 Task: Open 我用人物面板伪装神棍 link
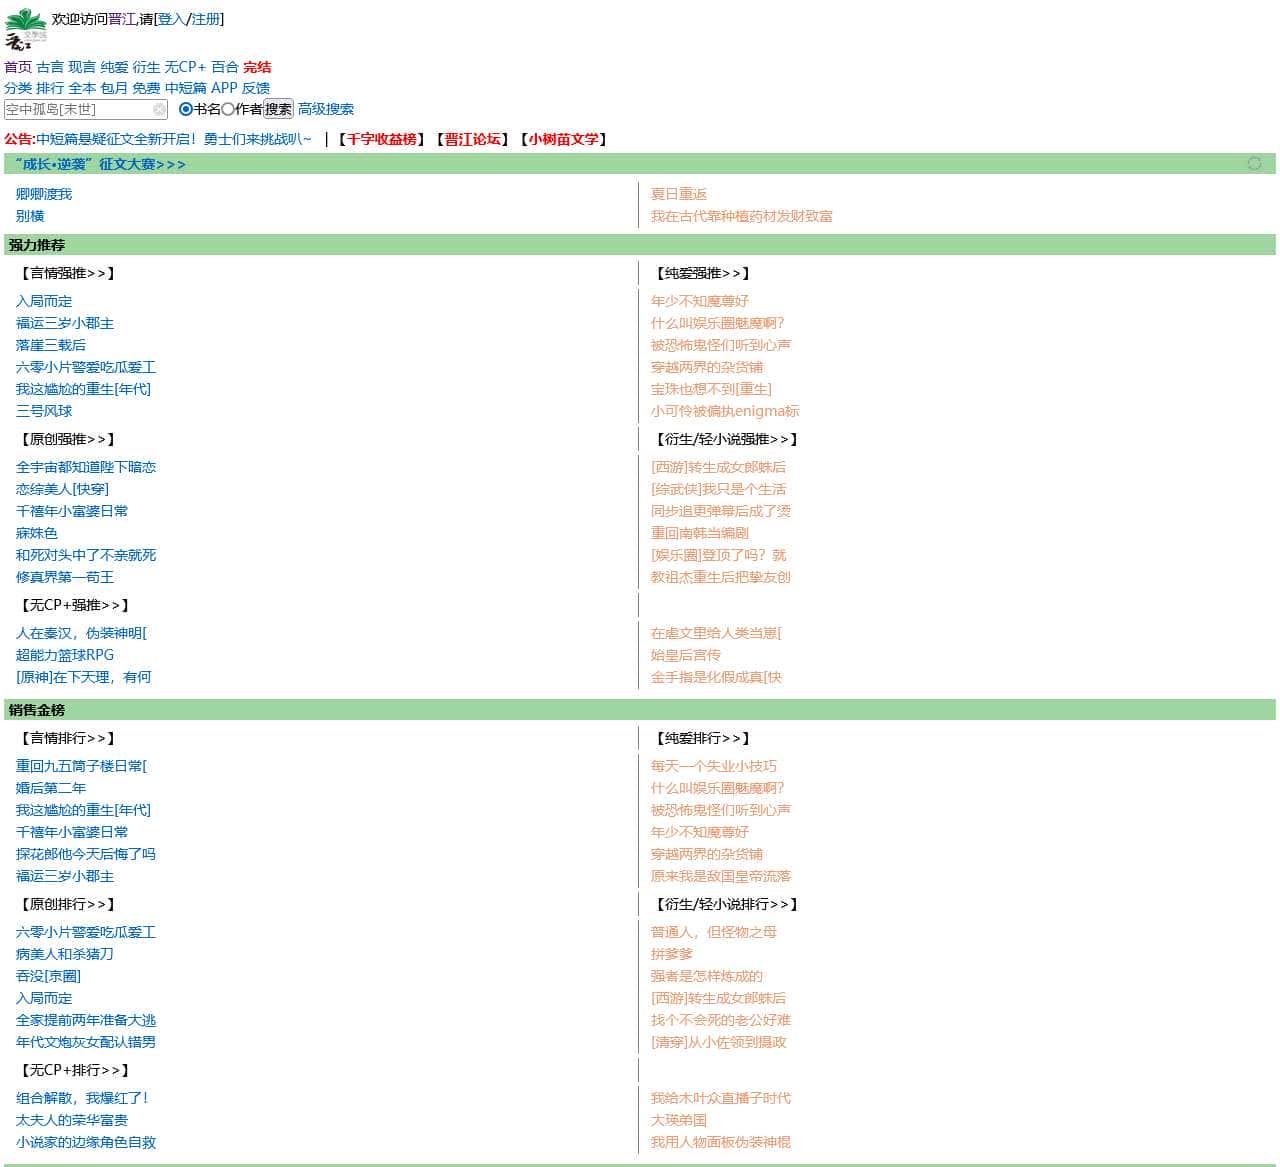pyautogui.click(x=721, y=1142)
